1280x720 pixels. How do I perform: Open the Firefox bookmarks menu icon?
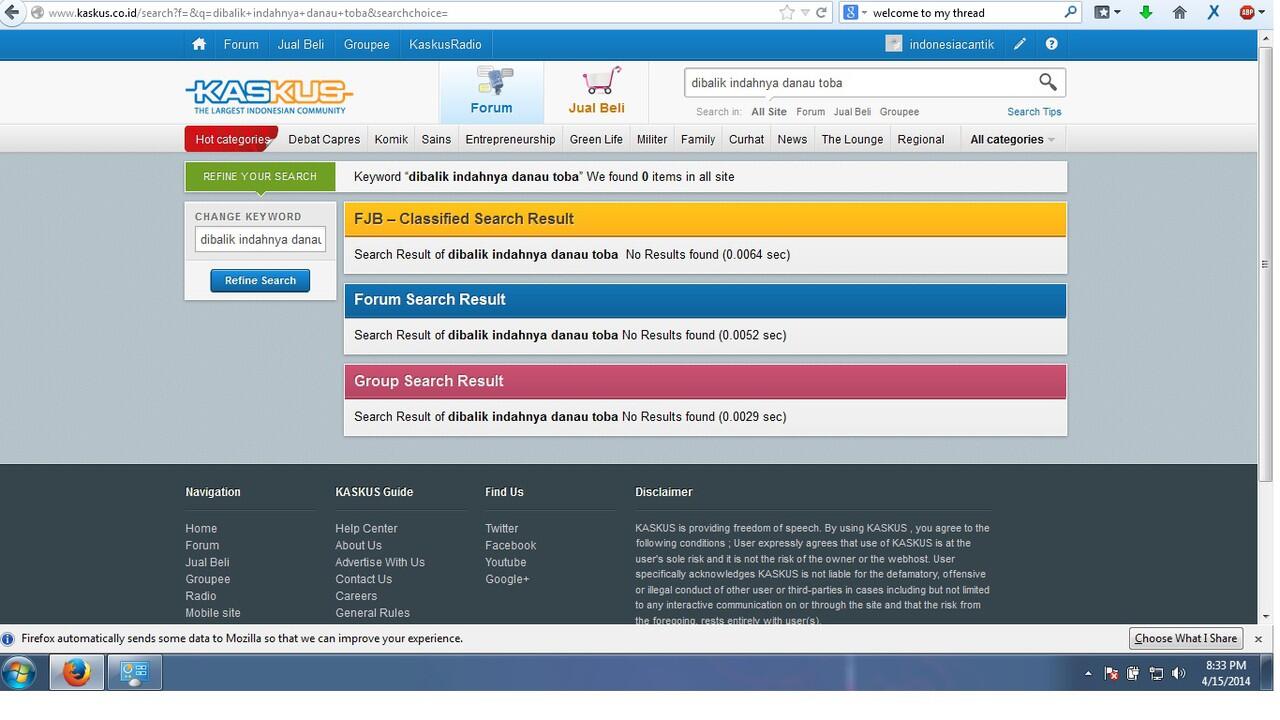pos(1102,12)
